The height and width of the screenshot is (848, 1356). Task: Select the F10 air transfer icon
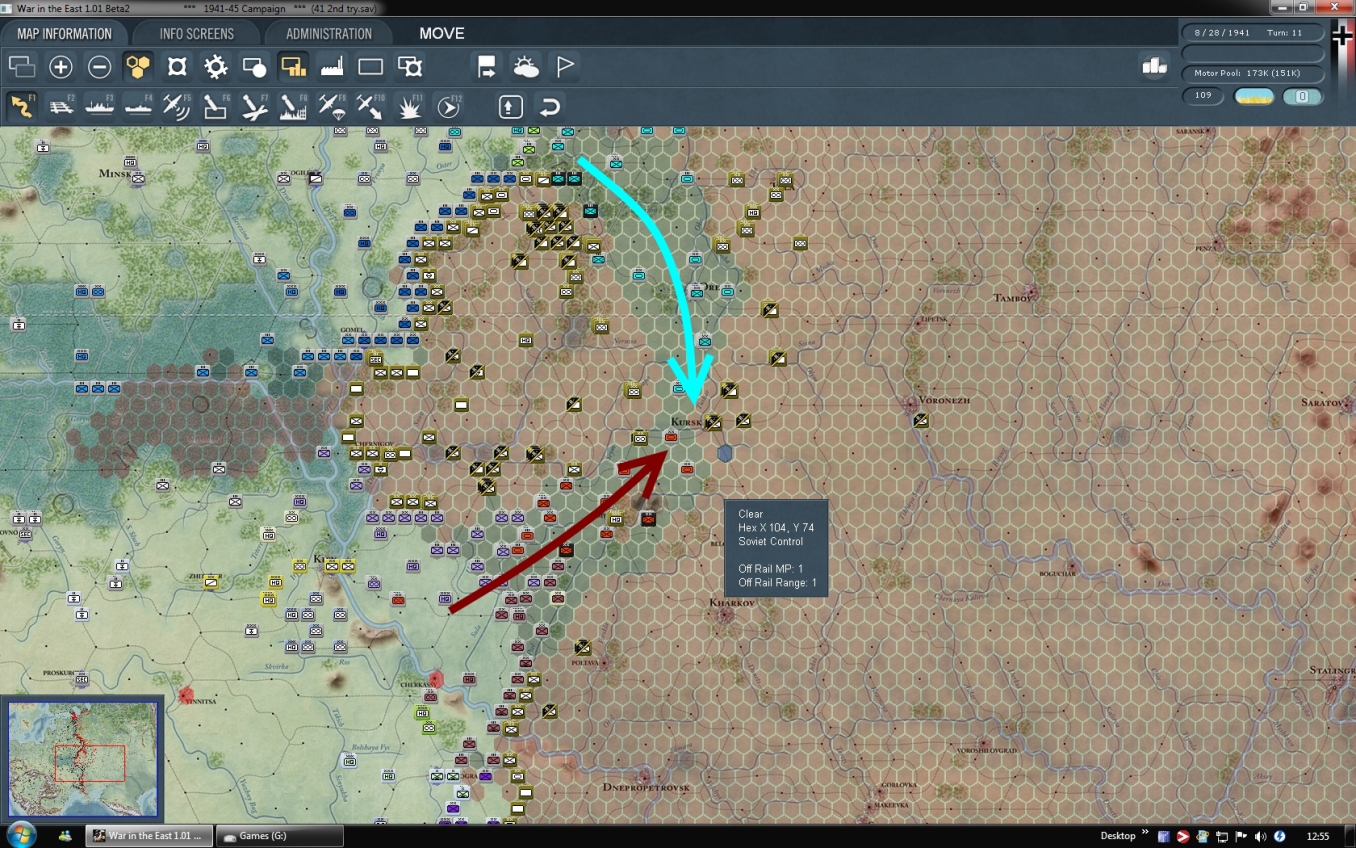click(371, 106)
